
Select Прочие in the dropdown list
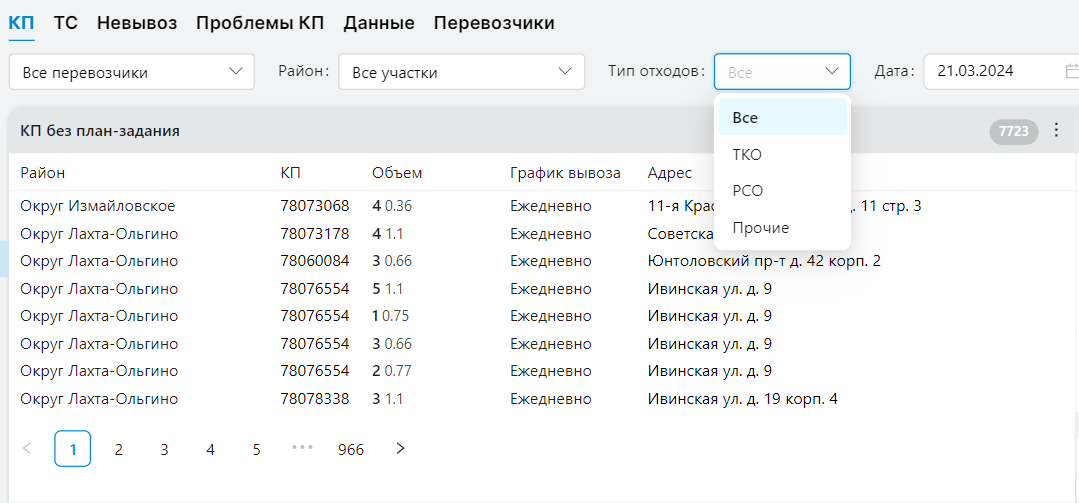pos(760,228)
